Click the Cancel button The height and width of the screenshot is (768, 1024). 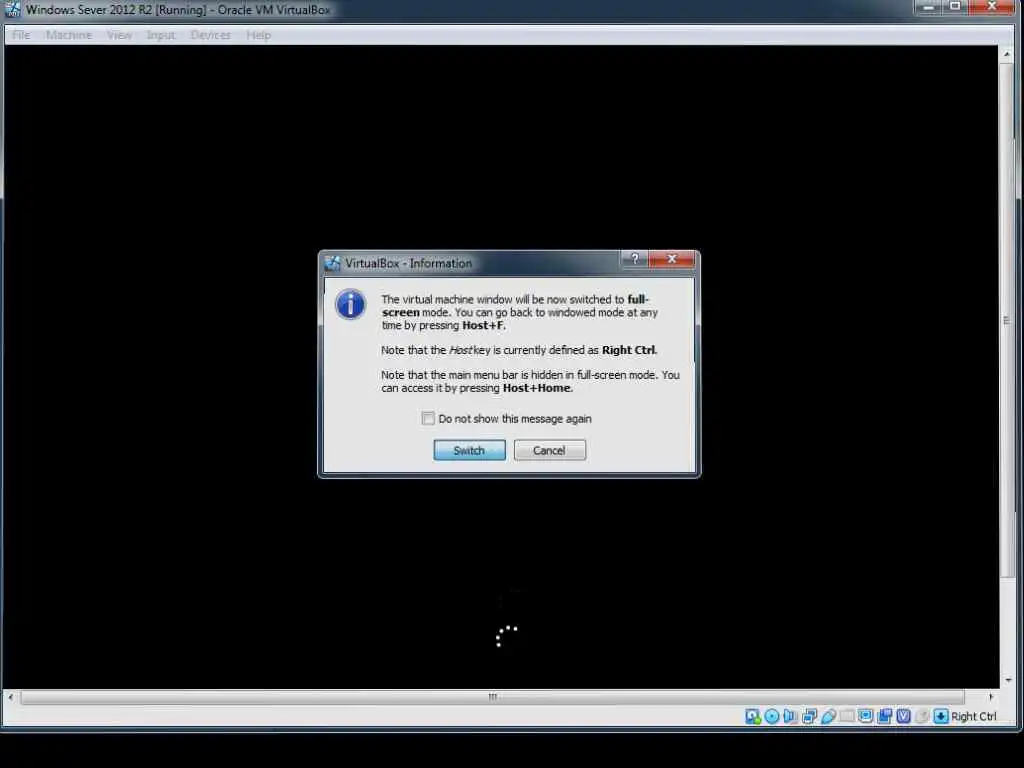tap(549, 450)
